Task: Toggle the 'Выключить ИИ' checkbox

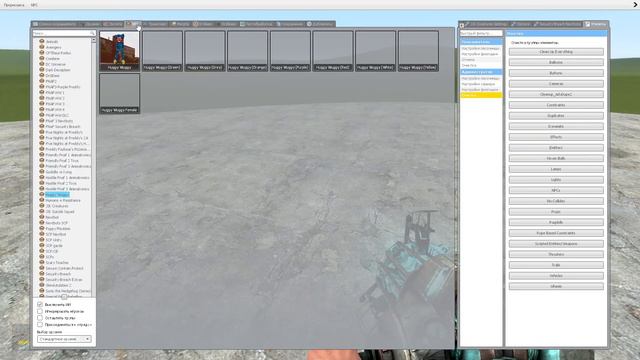Action: point(40,304)
